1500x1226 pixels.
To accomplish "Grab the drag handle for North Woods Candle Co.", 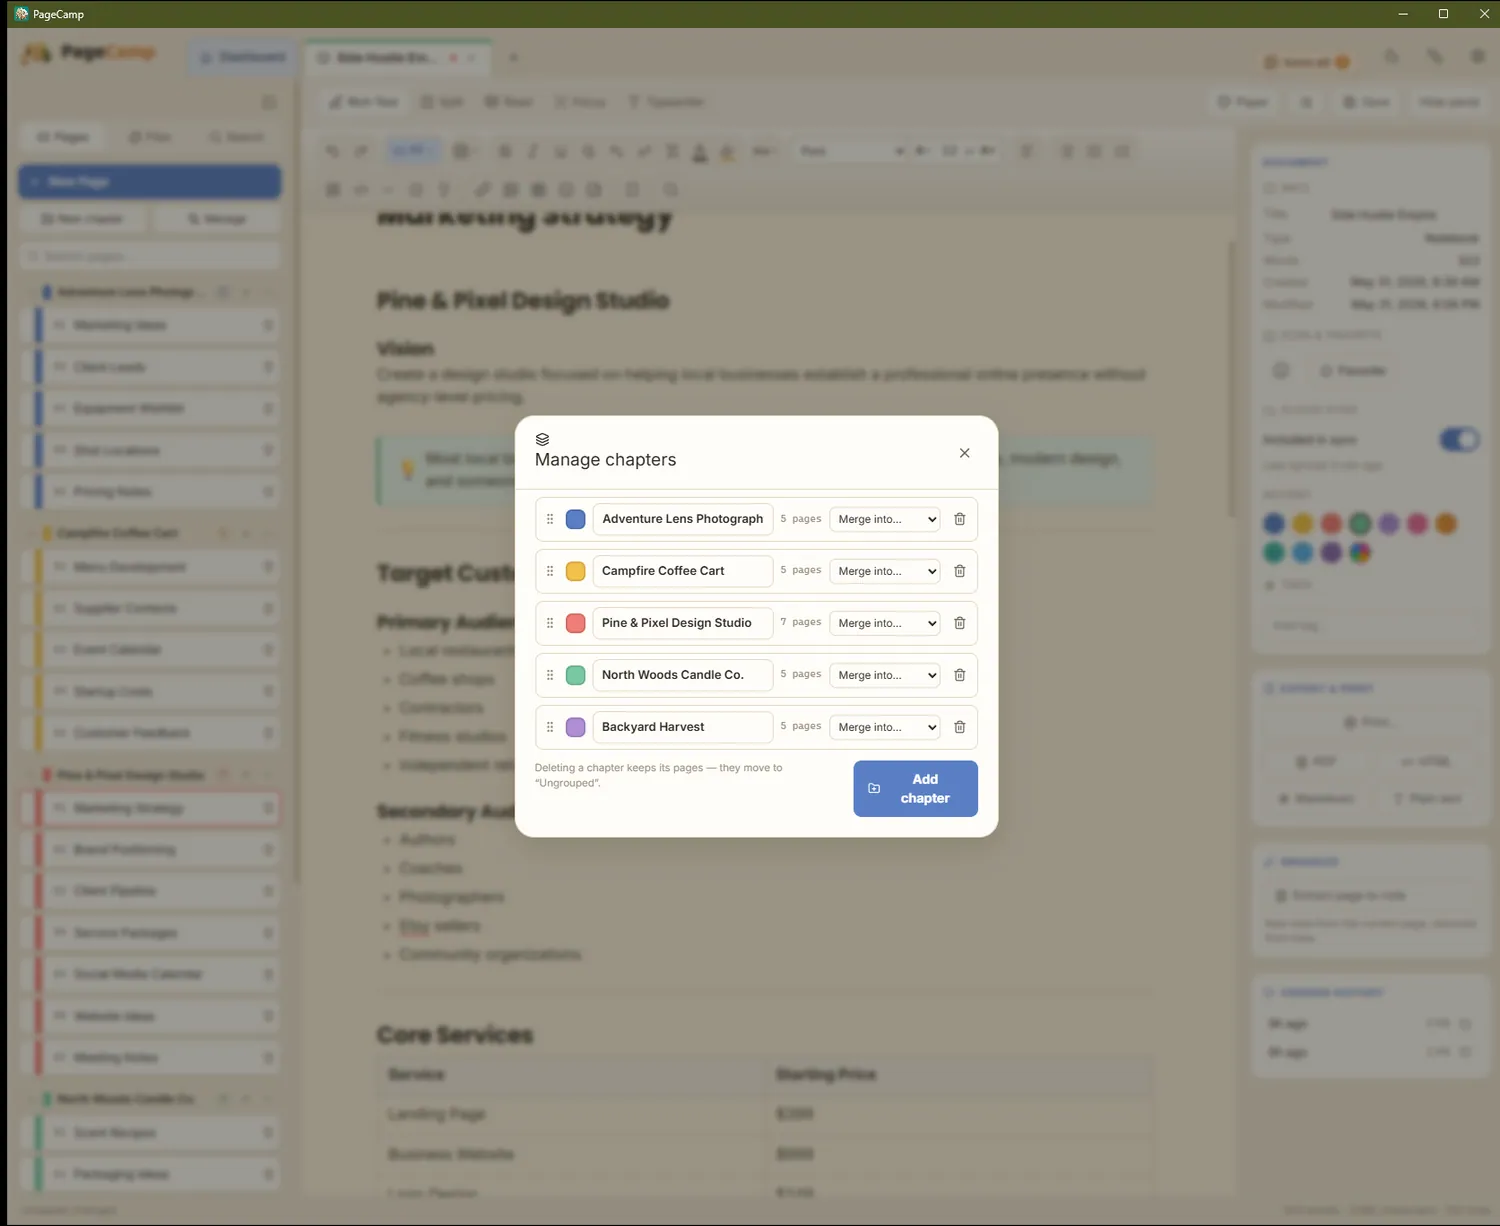I will point(550,675).
